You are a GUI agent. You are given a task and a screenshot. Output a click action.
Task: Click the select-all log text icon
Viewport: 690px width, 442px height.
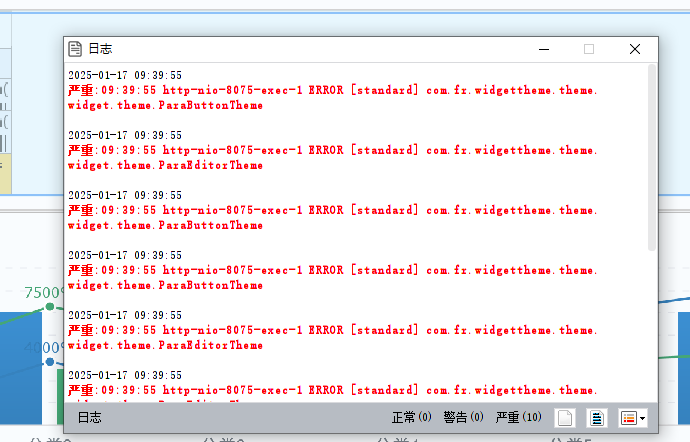tap(597, 418)
